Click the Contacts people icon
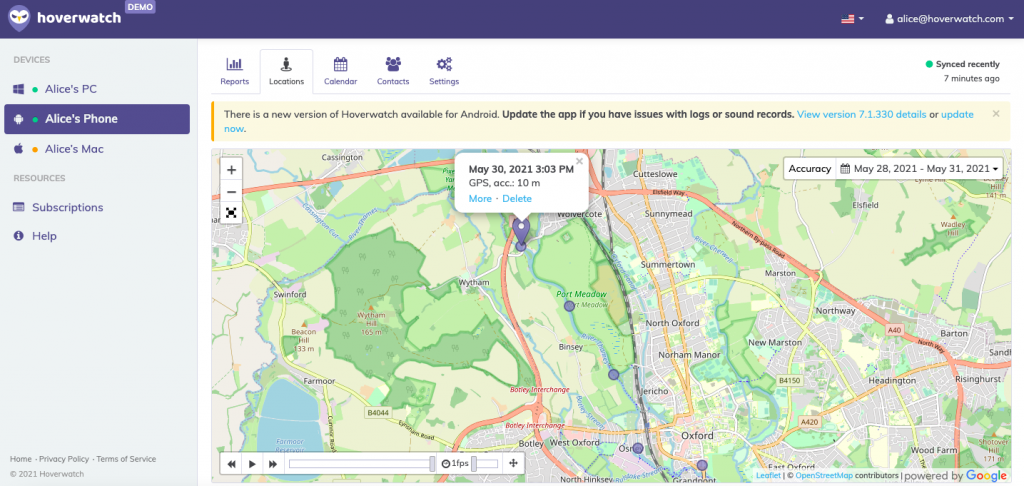The width and height of the screenshot is (1024, 486). [393, 64]
